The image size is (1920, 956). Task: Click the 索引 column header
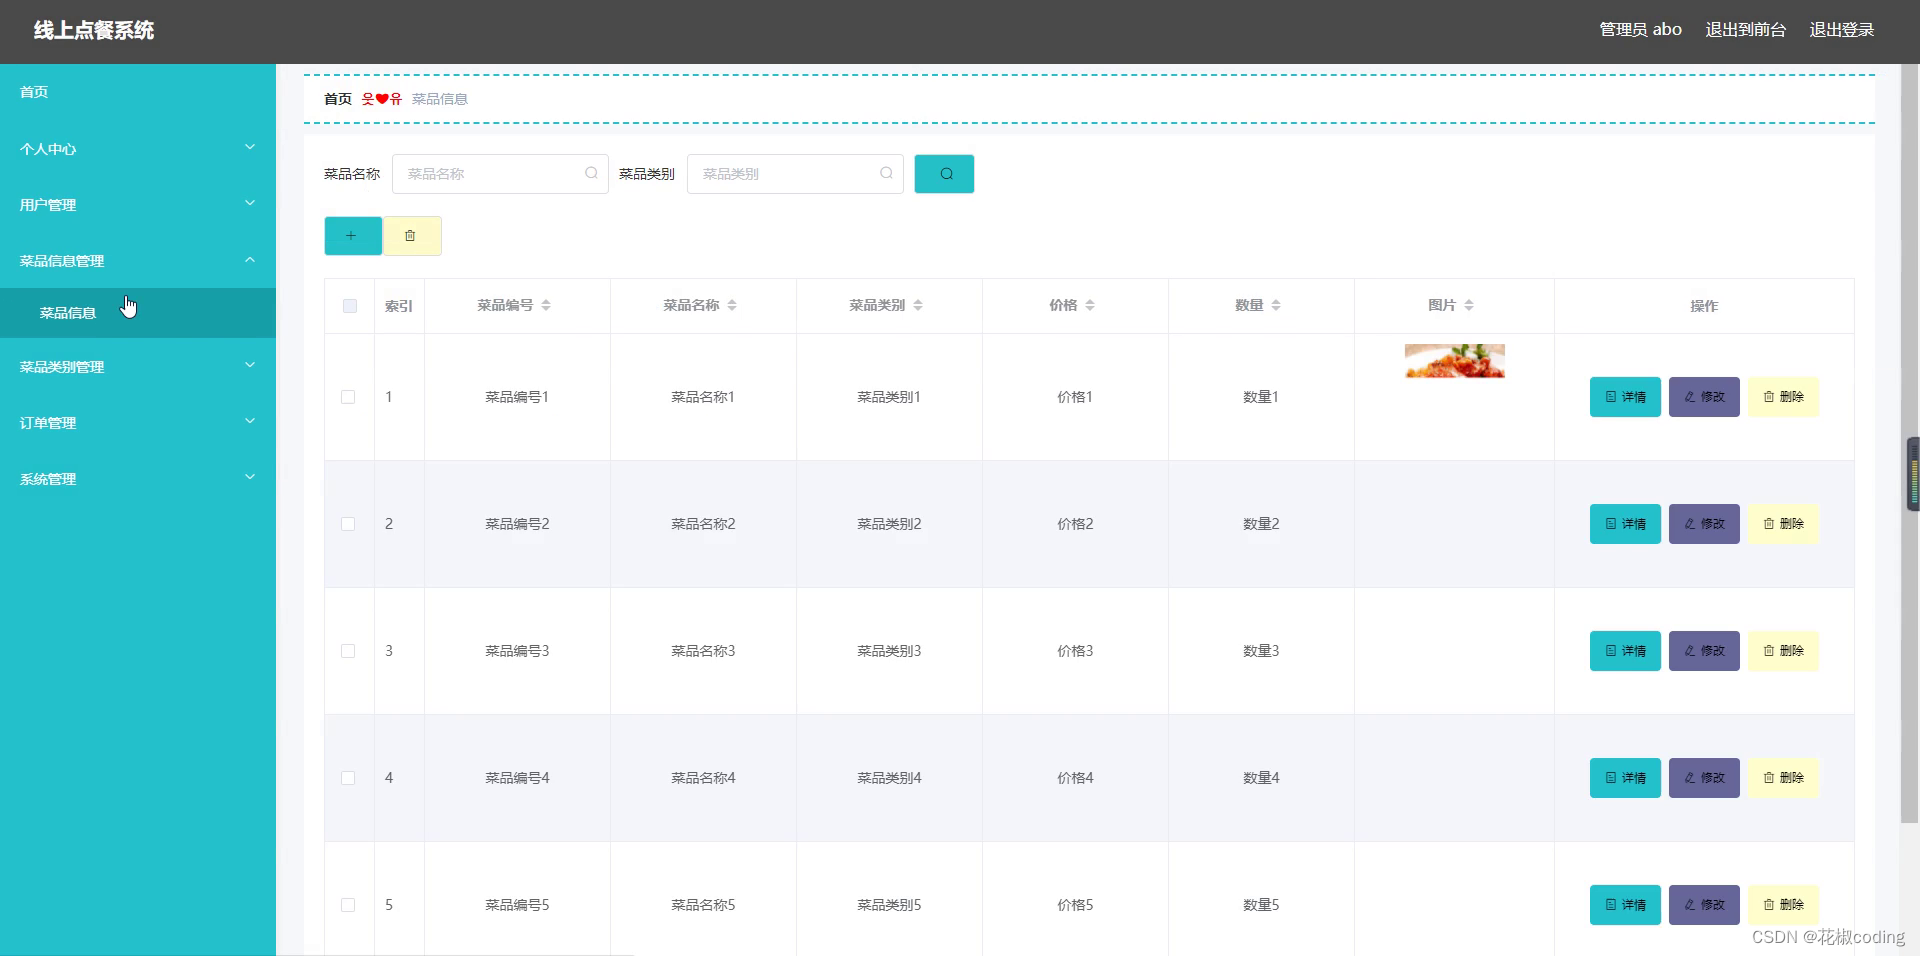[x=399, y=306]
